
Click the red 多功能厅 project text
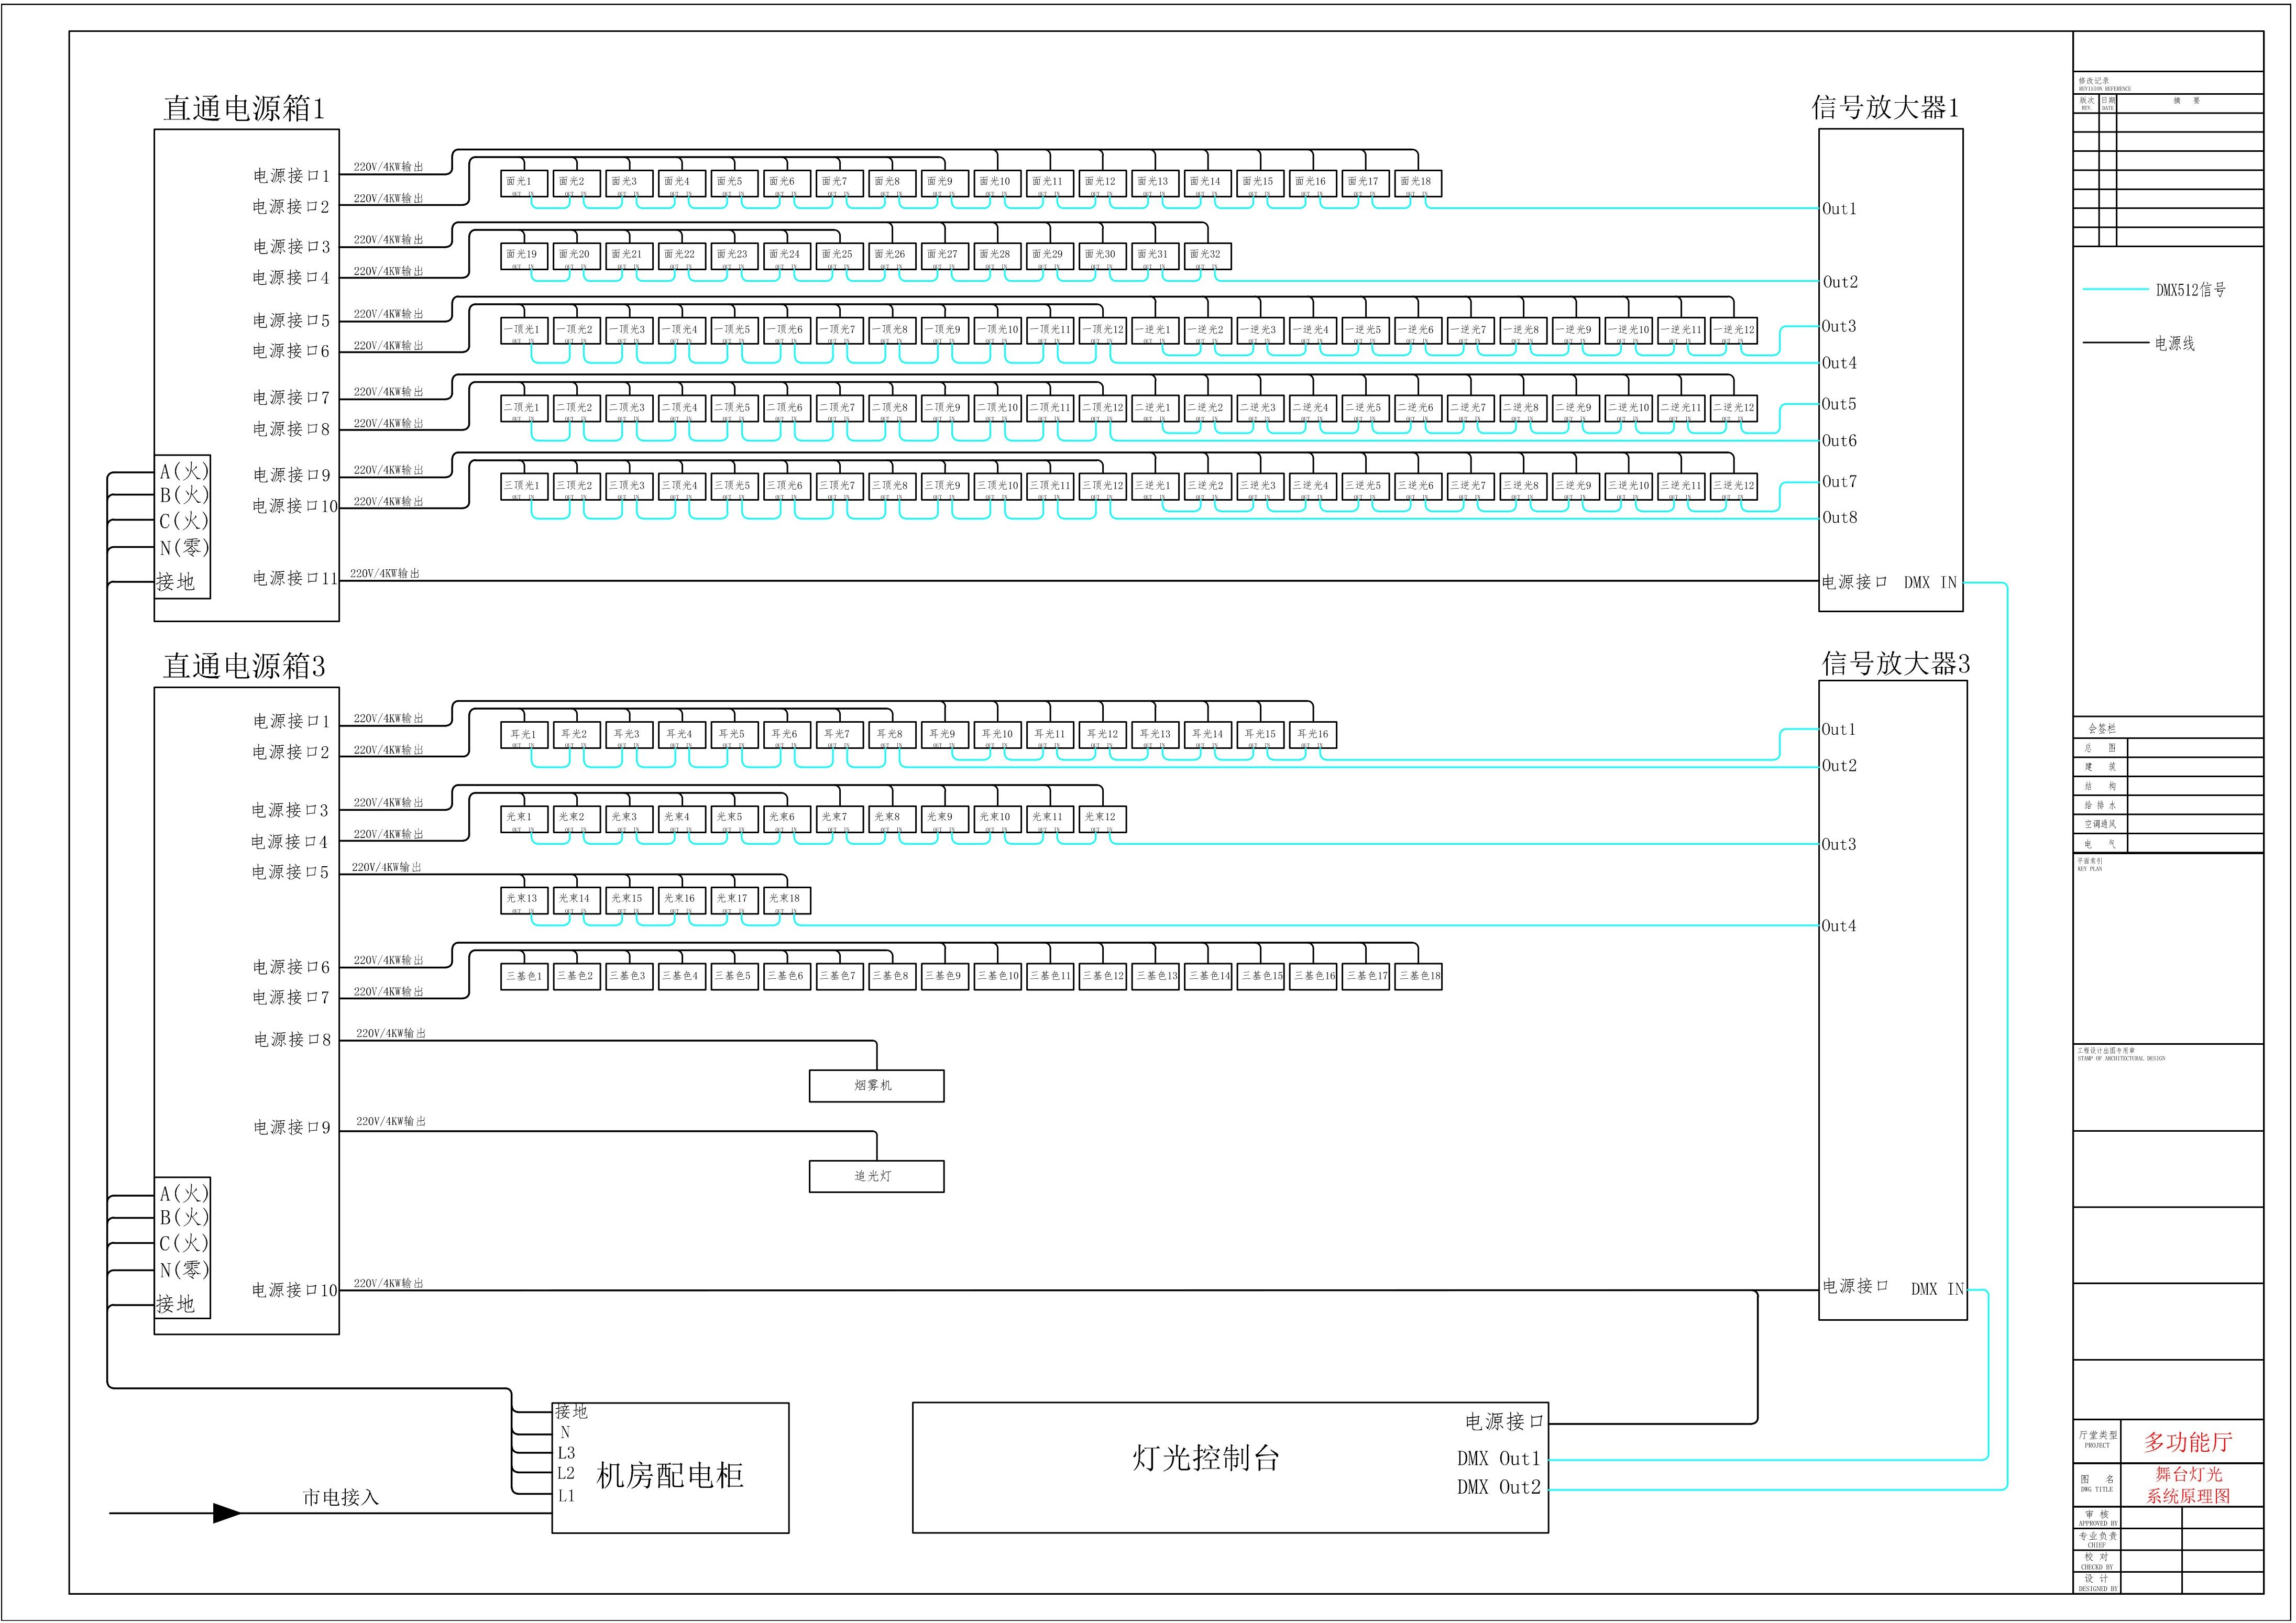click(2188, 1441)
